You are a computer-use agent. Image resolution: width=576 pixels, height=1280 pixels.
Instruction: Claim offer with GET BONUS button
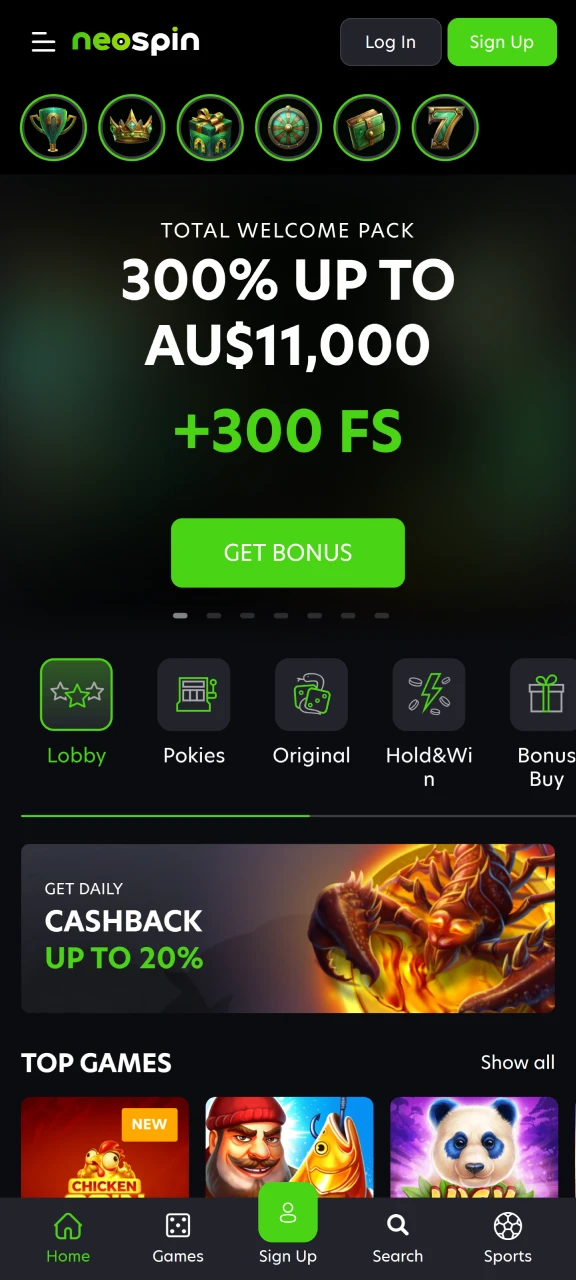288,553
